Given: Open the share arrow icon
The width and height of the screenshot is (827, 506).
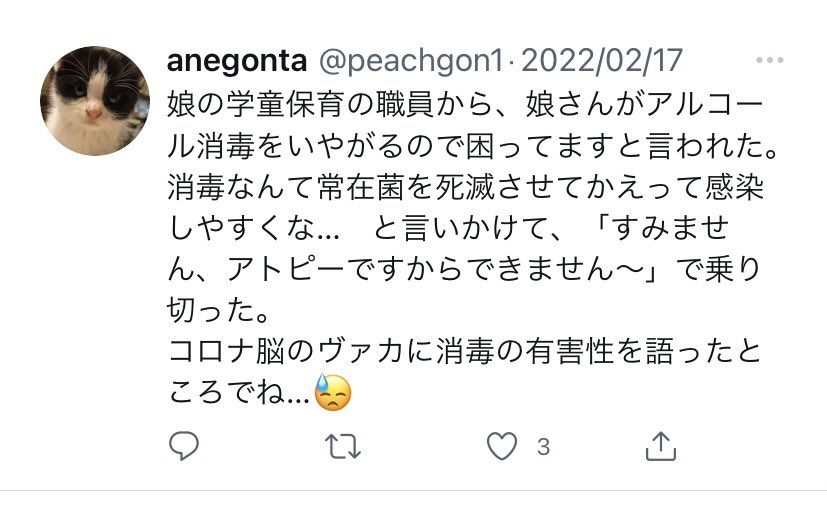Looking at the screenshot, I should pos(661,446).
